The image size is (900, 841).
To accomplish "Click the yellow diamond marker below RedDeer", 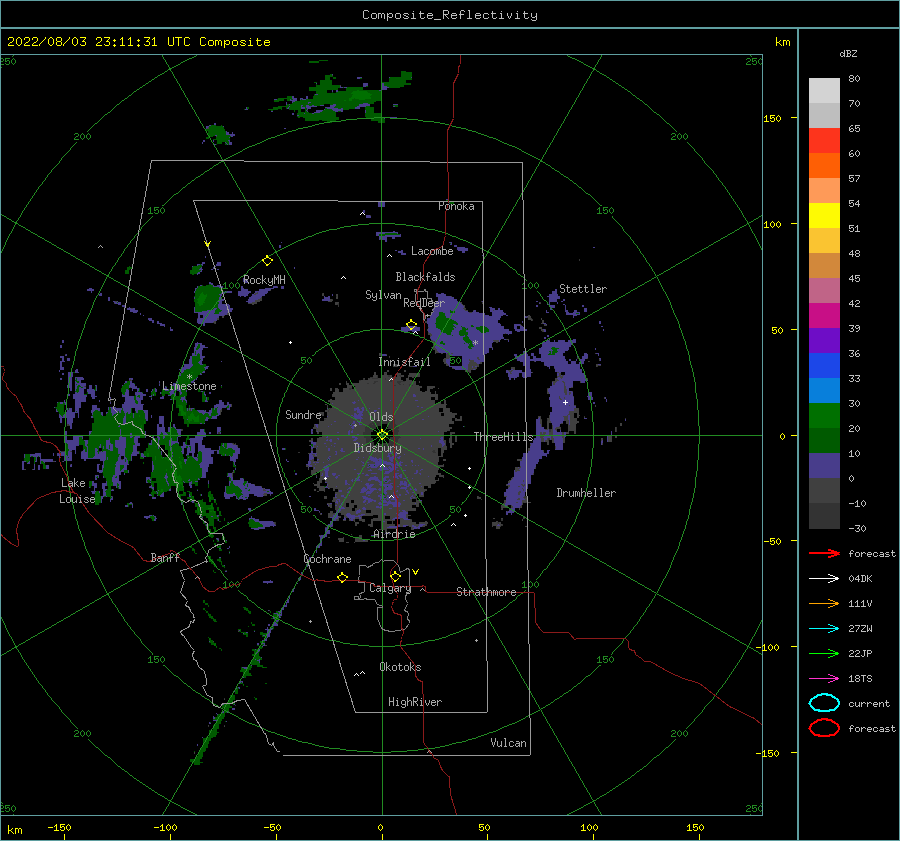I will pyautogui.click(x=411, y=325).
